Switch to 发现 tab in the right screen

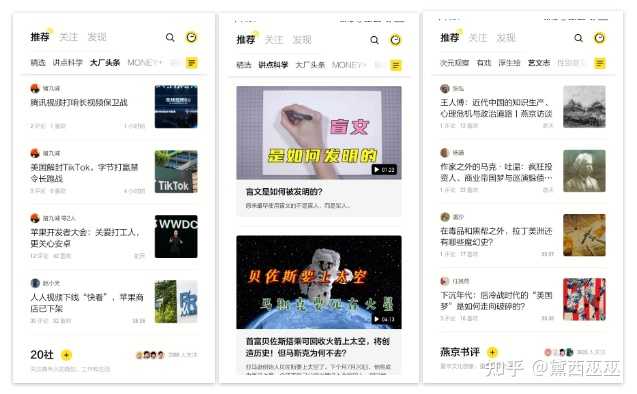(x=506, y=38)
